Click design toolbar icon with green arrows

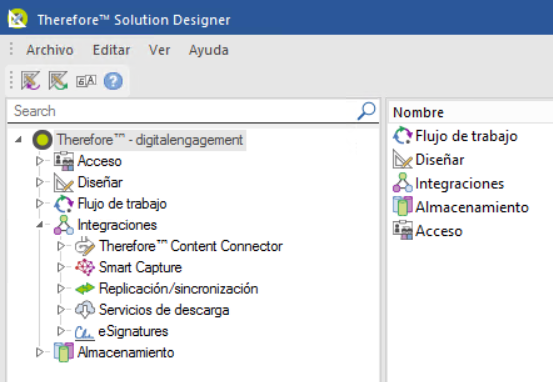(58, 81)
